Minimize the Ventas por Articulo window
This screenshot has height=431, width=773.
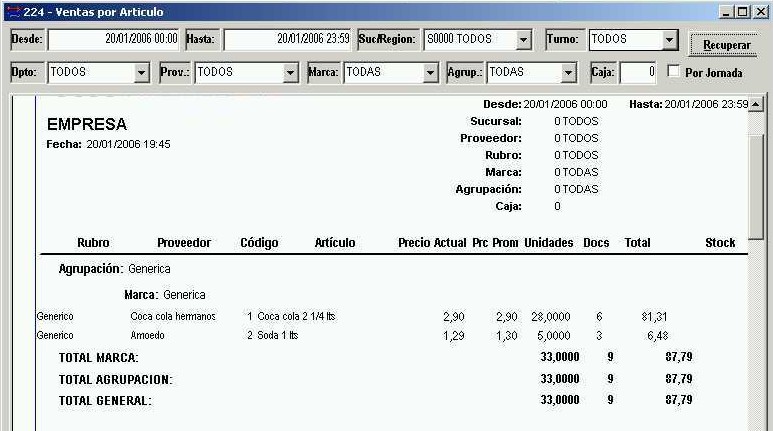point(727,11)
